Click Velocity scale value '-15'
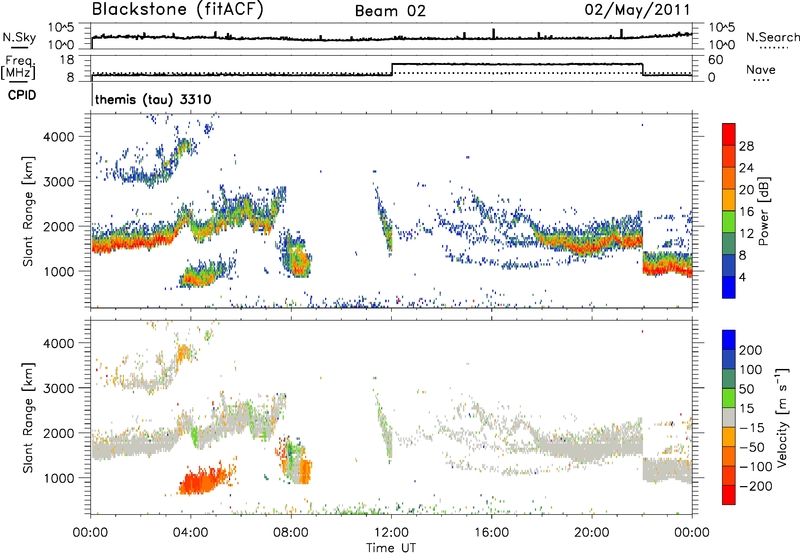 pos(752,428)
